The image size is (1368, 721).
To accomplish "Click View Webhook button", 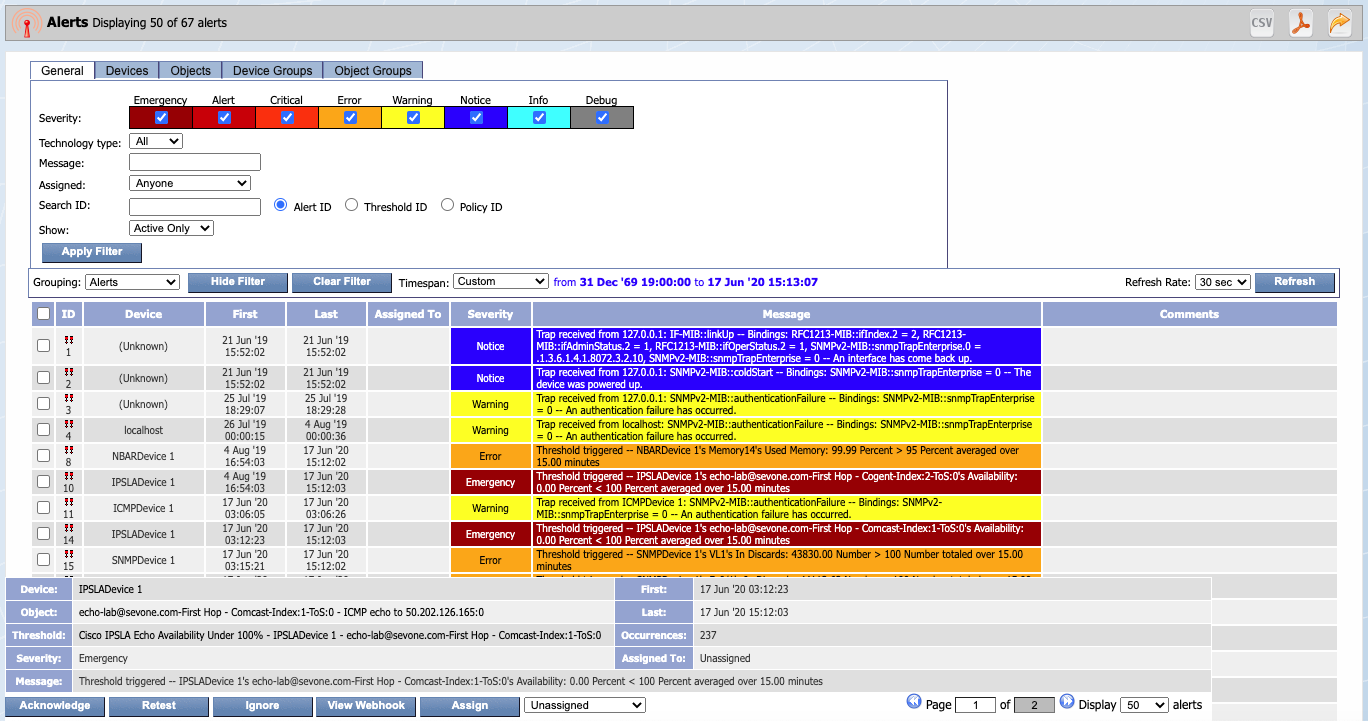I will pos(366,706).
